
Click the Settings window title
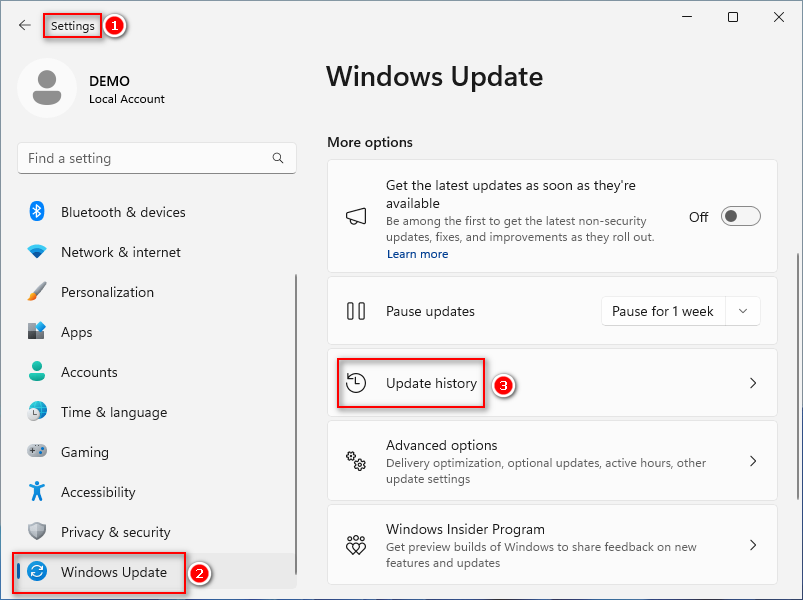coord(72,26)
